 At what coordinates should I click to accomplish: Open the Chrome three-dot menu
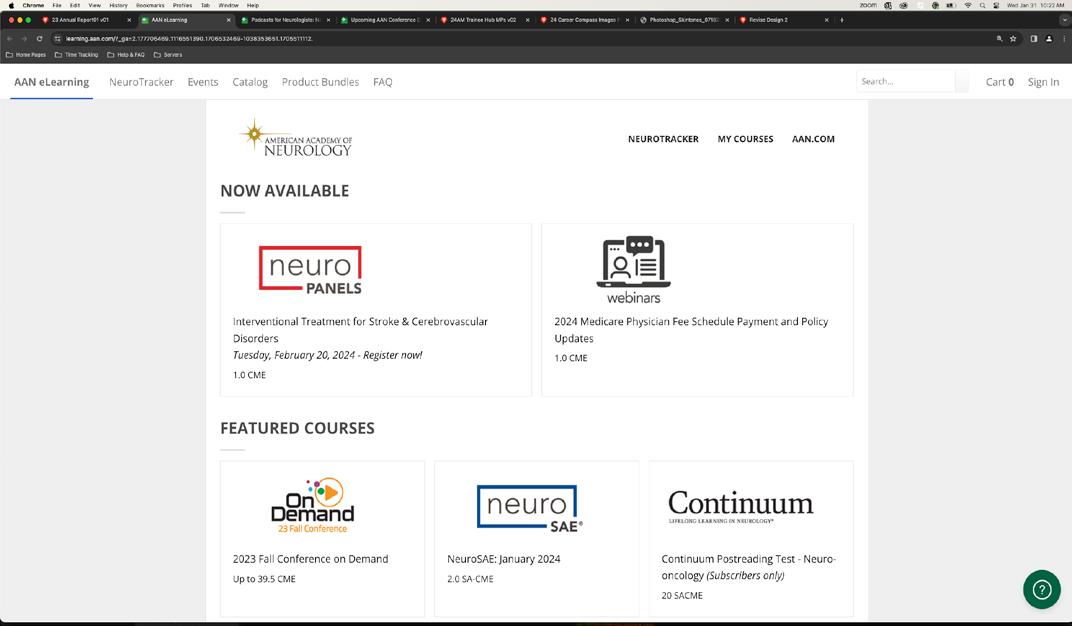1064,39
